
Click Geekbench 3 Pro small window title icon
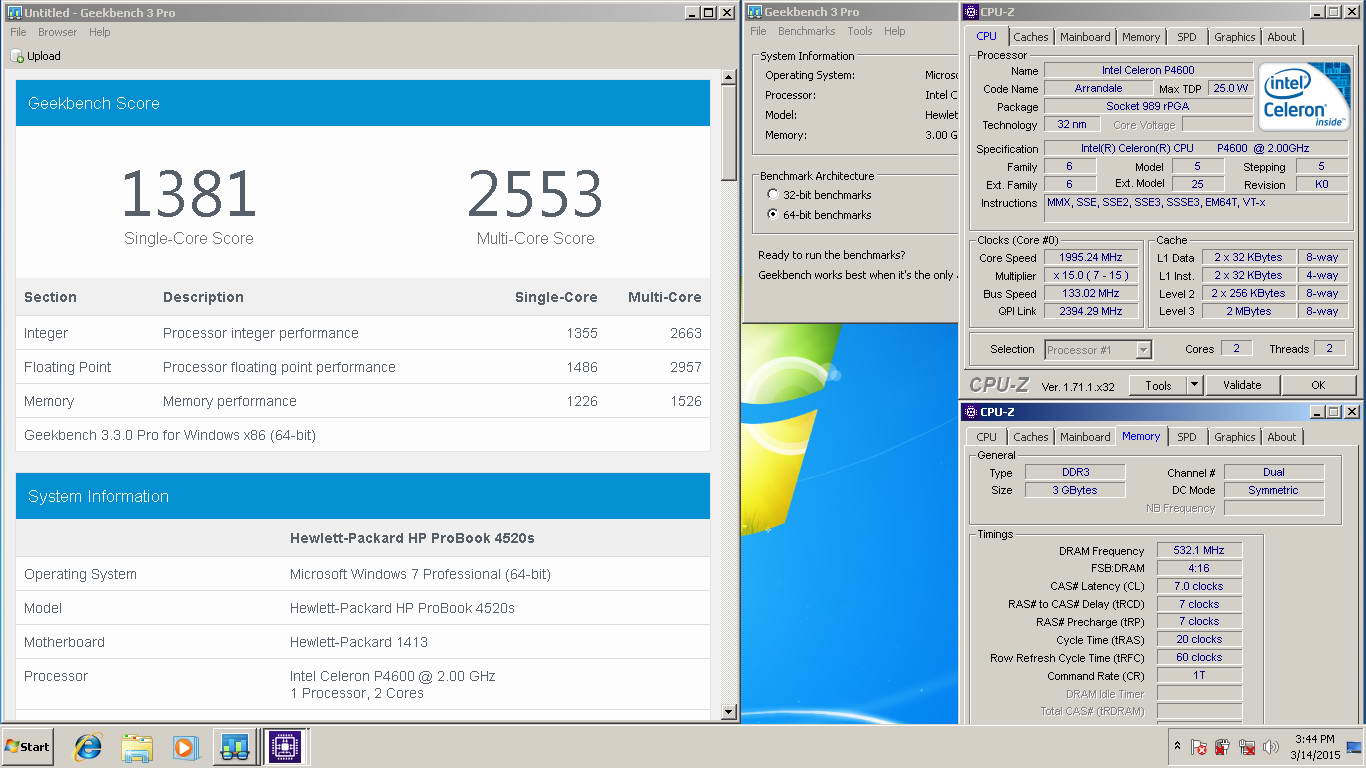(754, 12)
